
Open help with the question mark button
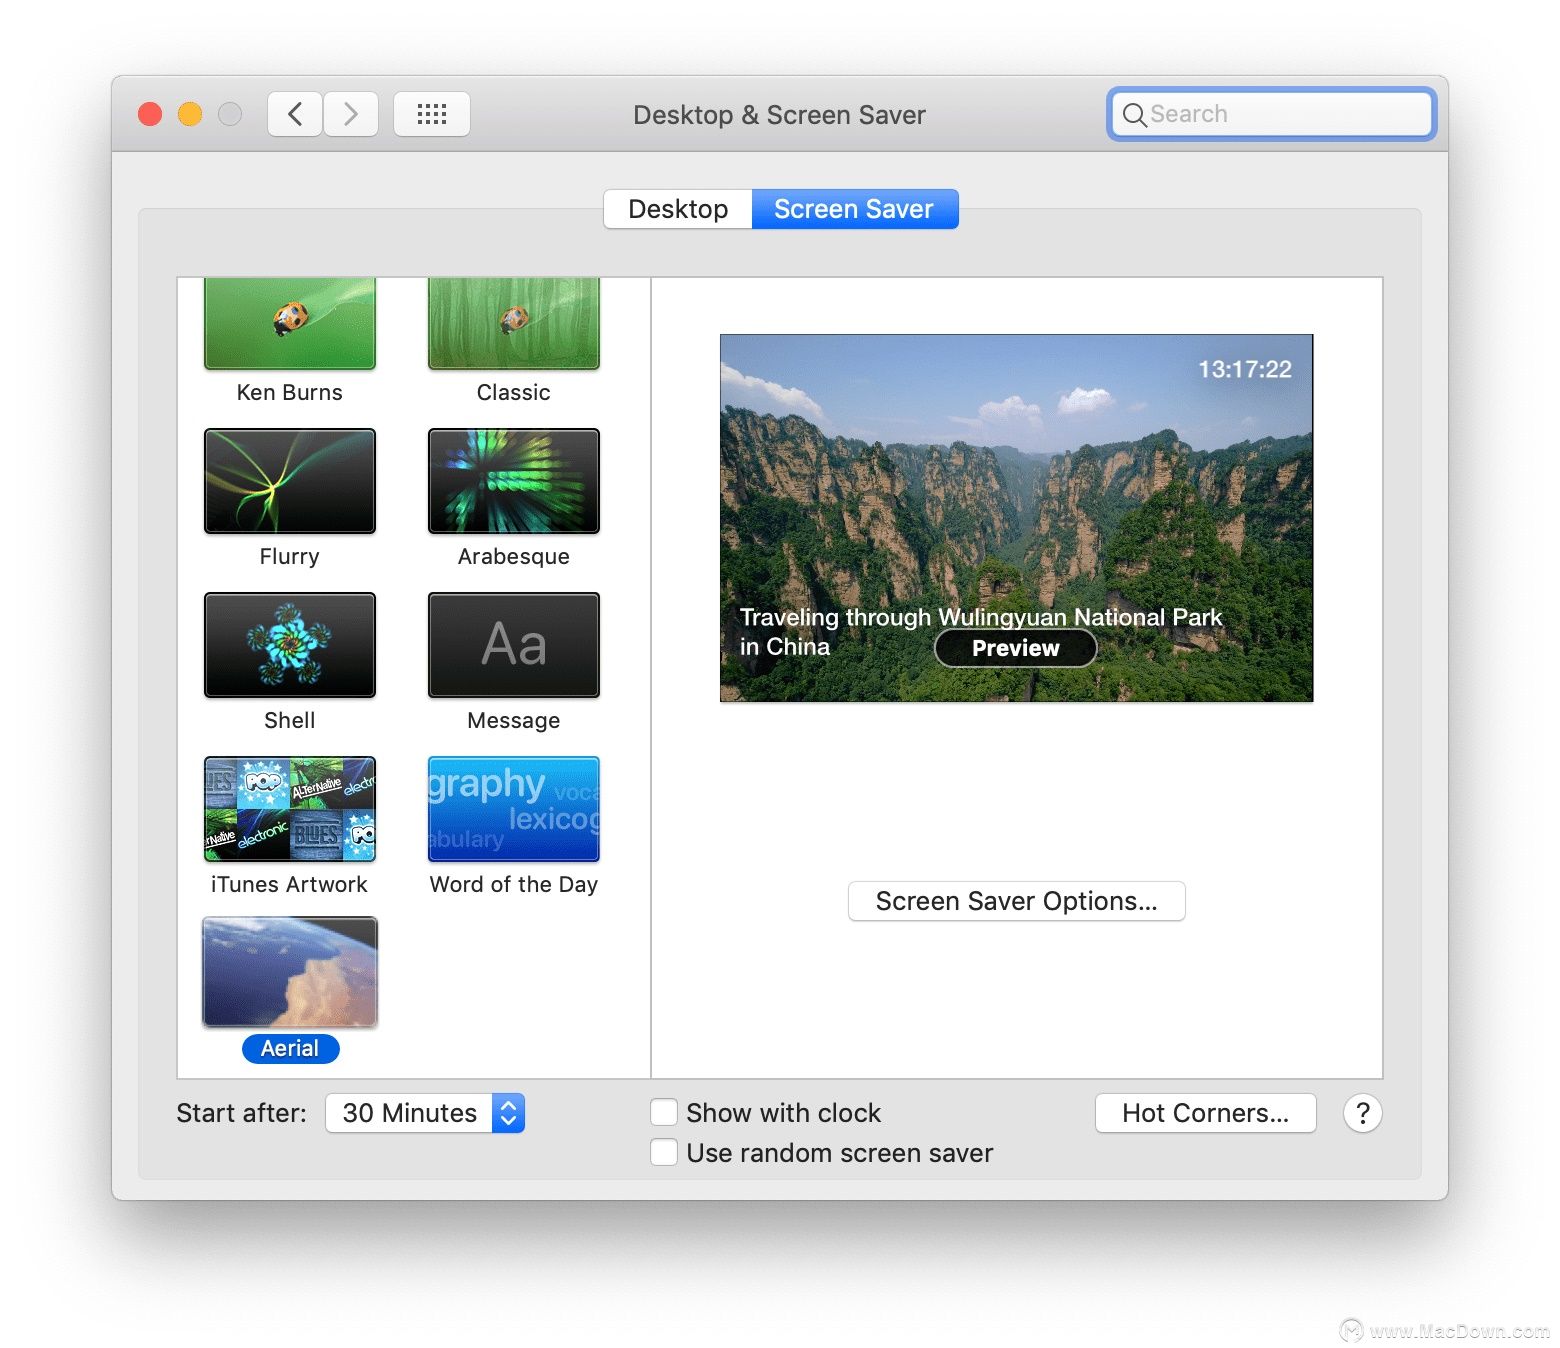click(1362, 1113)
